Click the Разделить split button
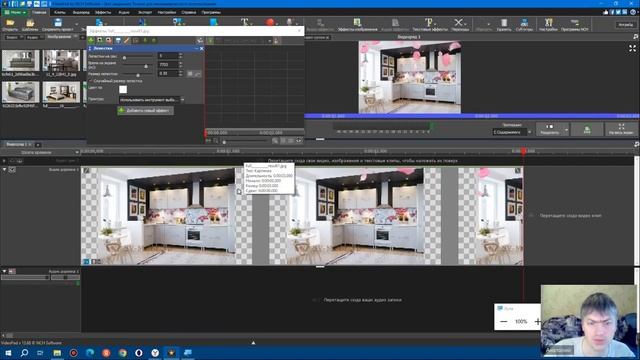This screenshot has height=360, width=640. click(x=549, y=129)
